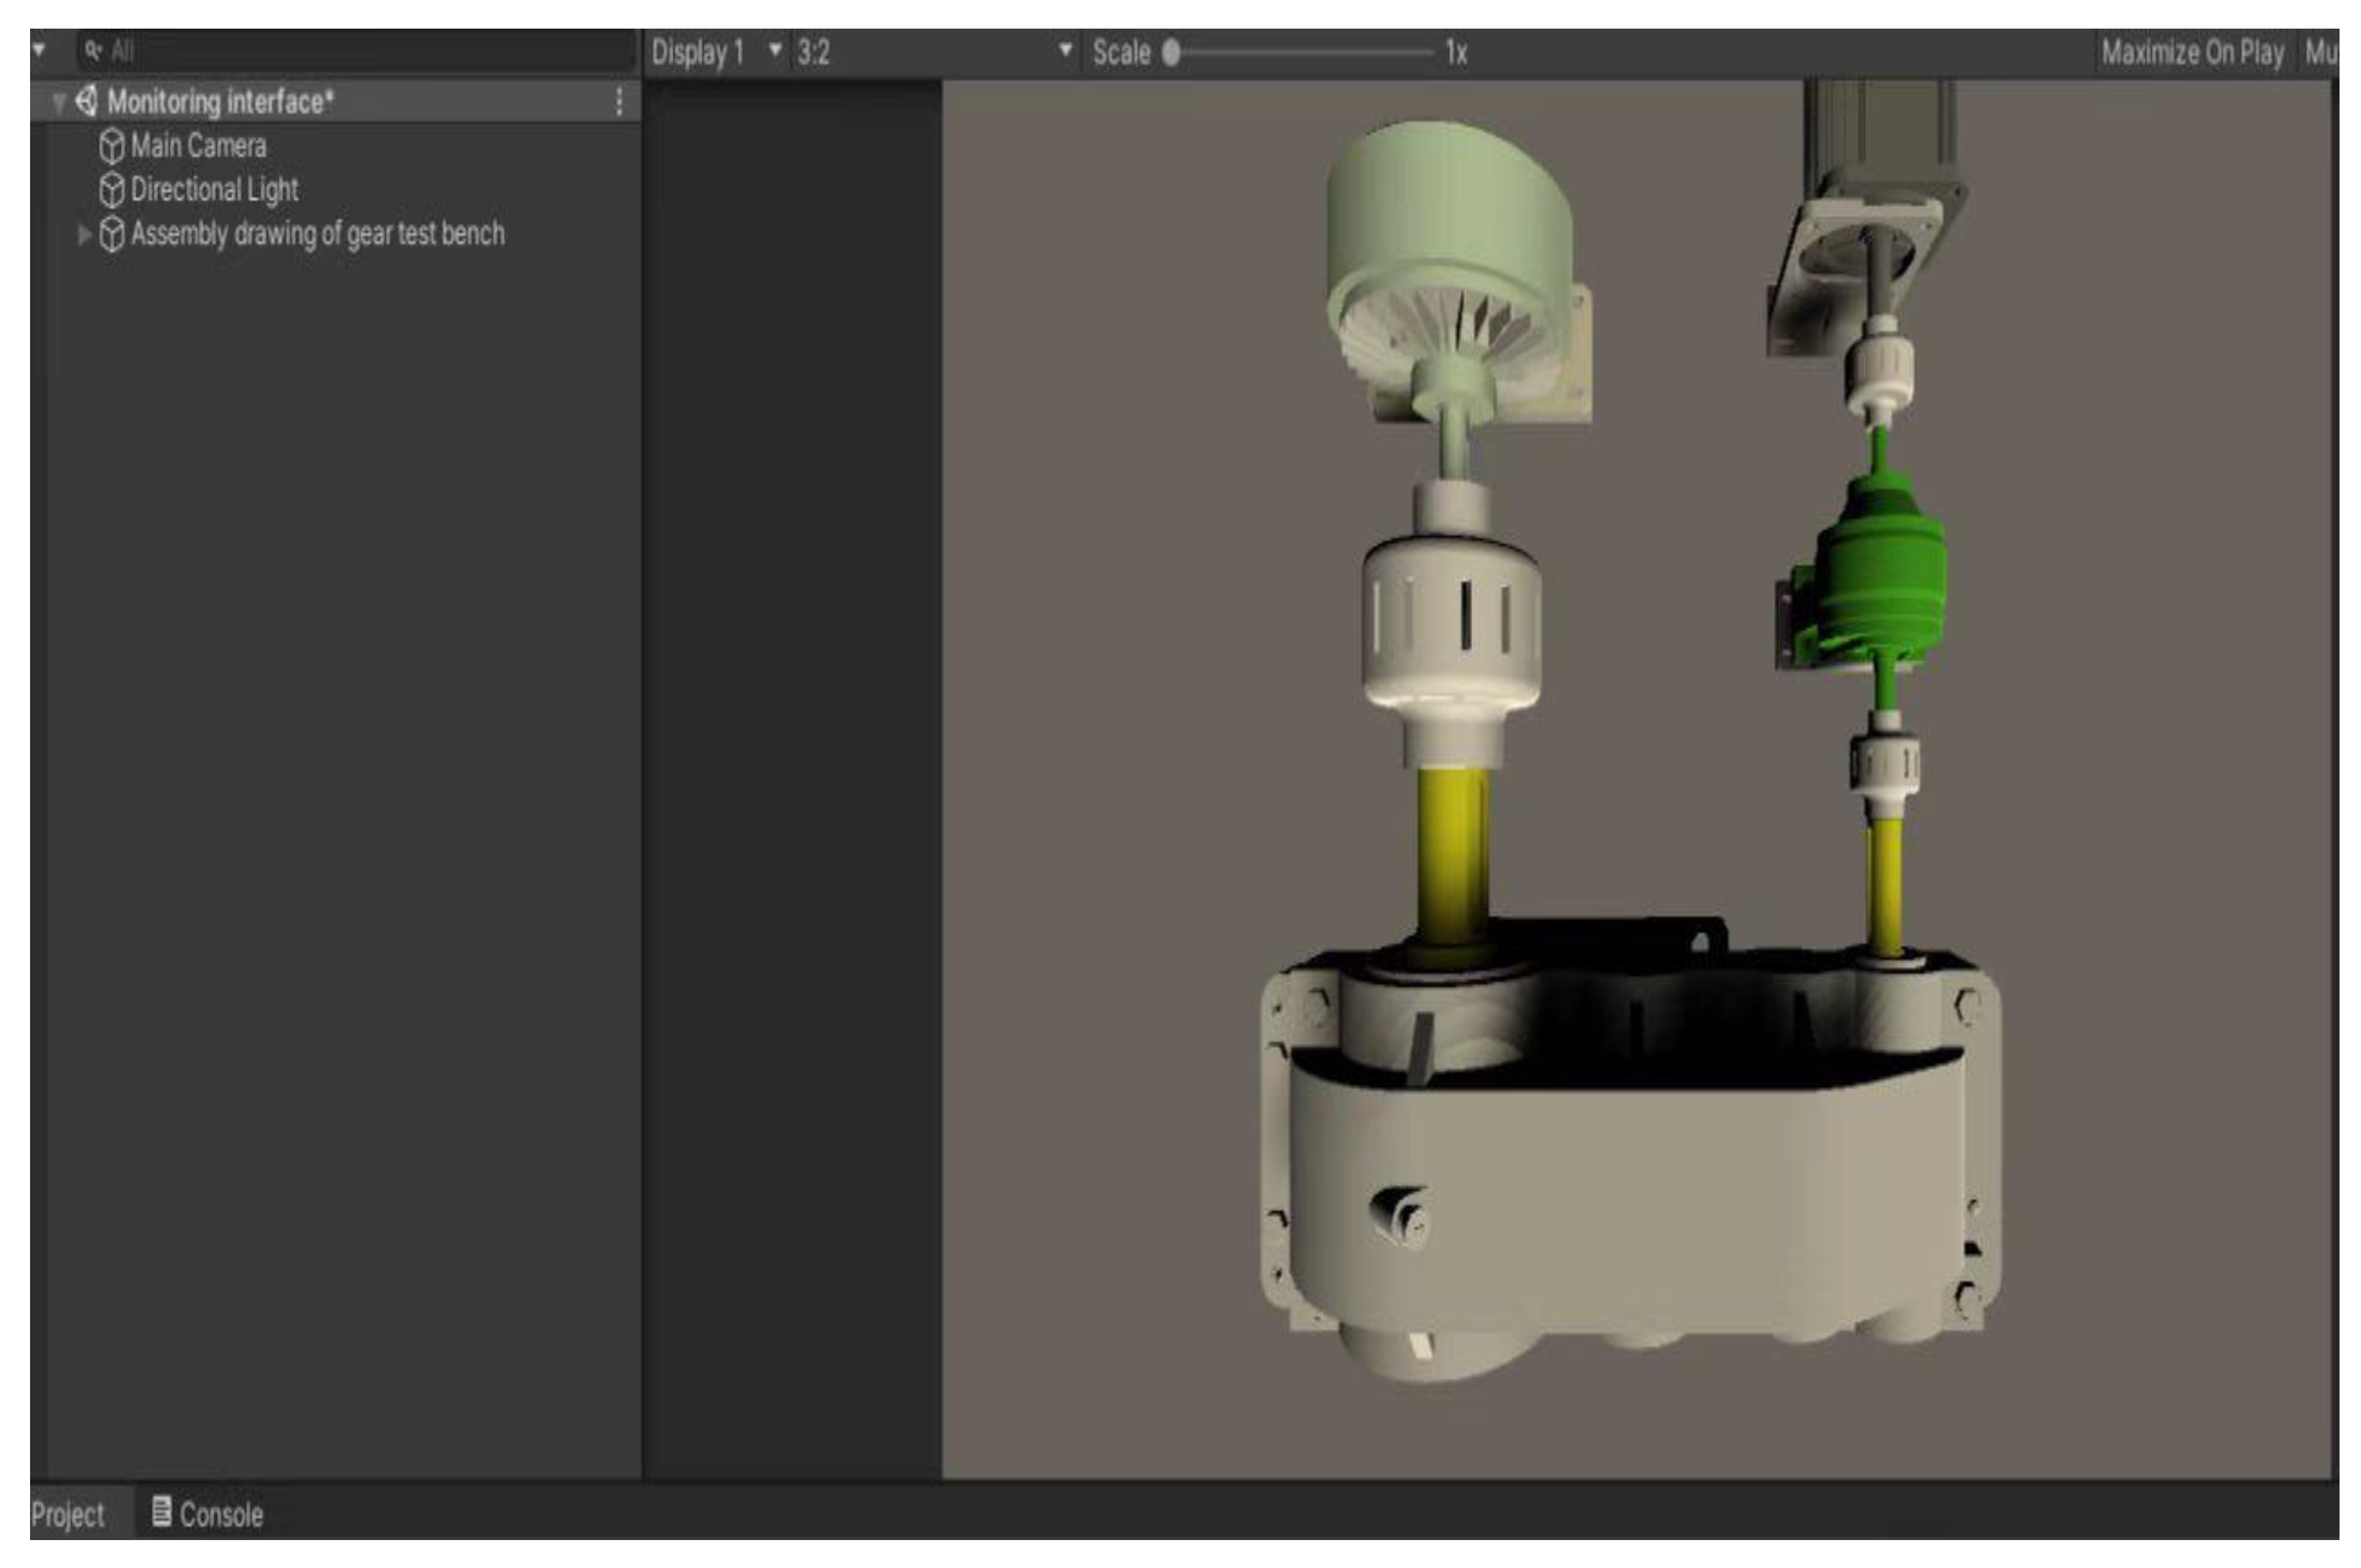Open the three-dot menu on the Monitoring interface row
2361x1568 pixels.
coord(619,101)
